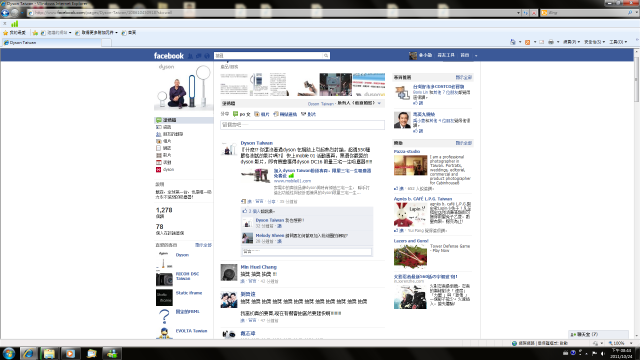Open Agnès b. CAFÉ L.P.G. Taiwan link
This screenshot has width=640, height=360.
423,199
